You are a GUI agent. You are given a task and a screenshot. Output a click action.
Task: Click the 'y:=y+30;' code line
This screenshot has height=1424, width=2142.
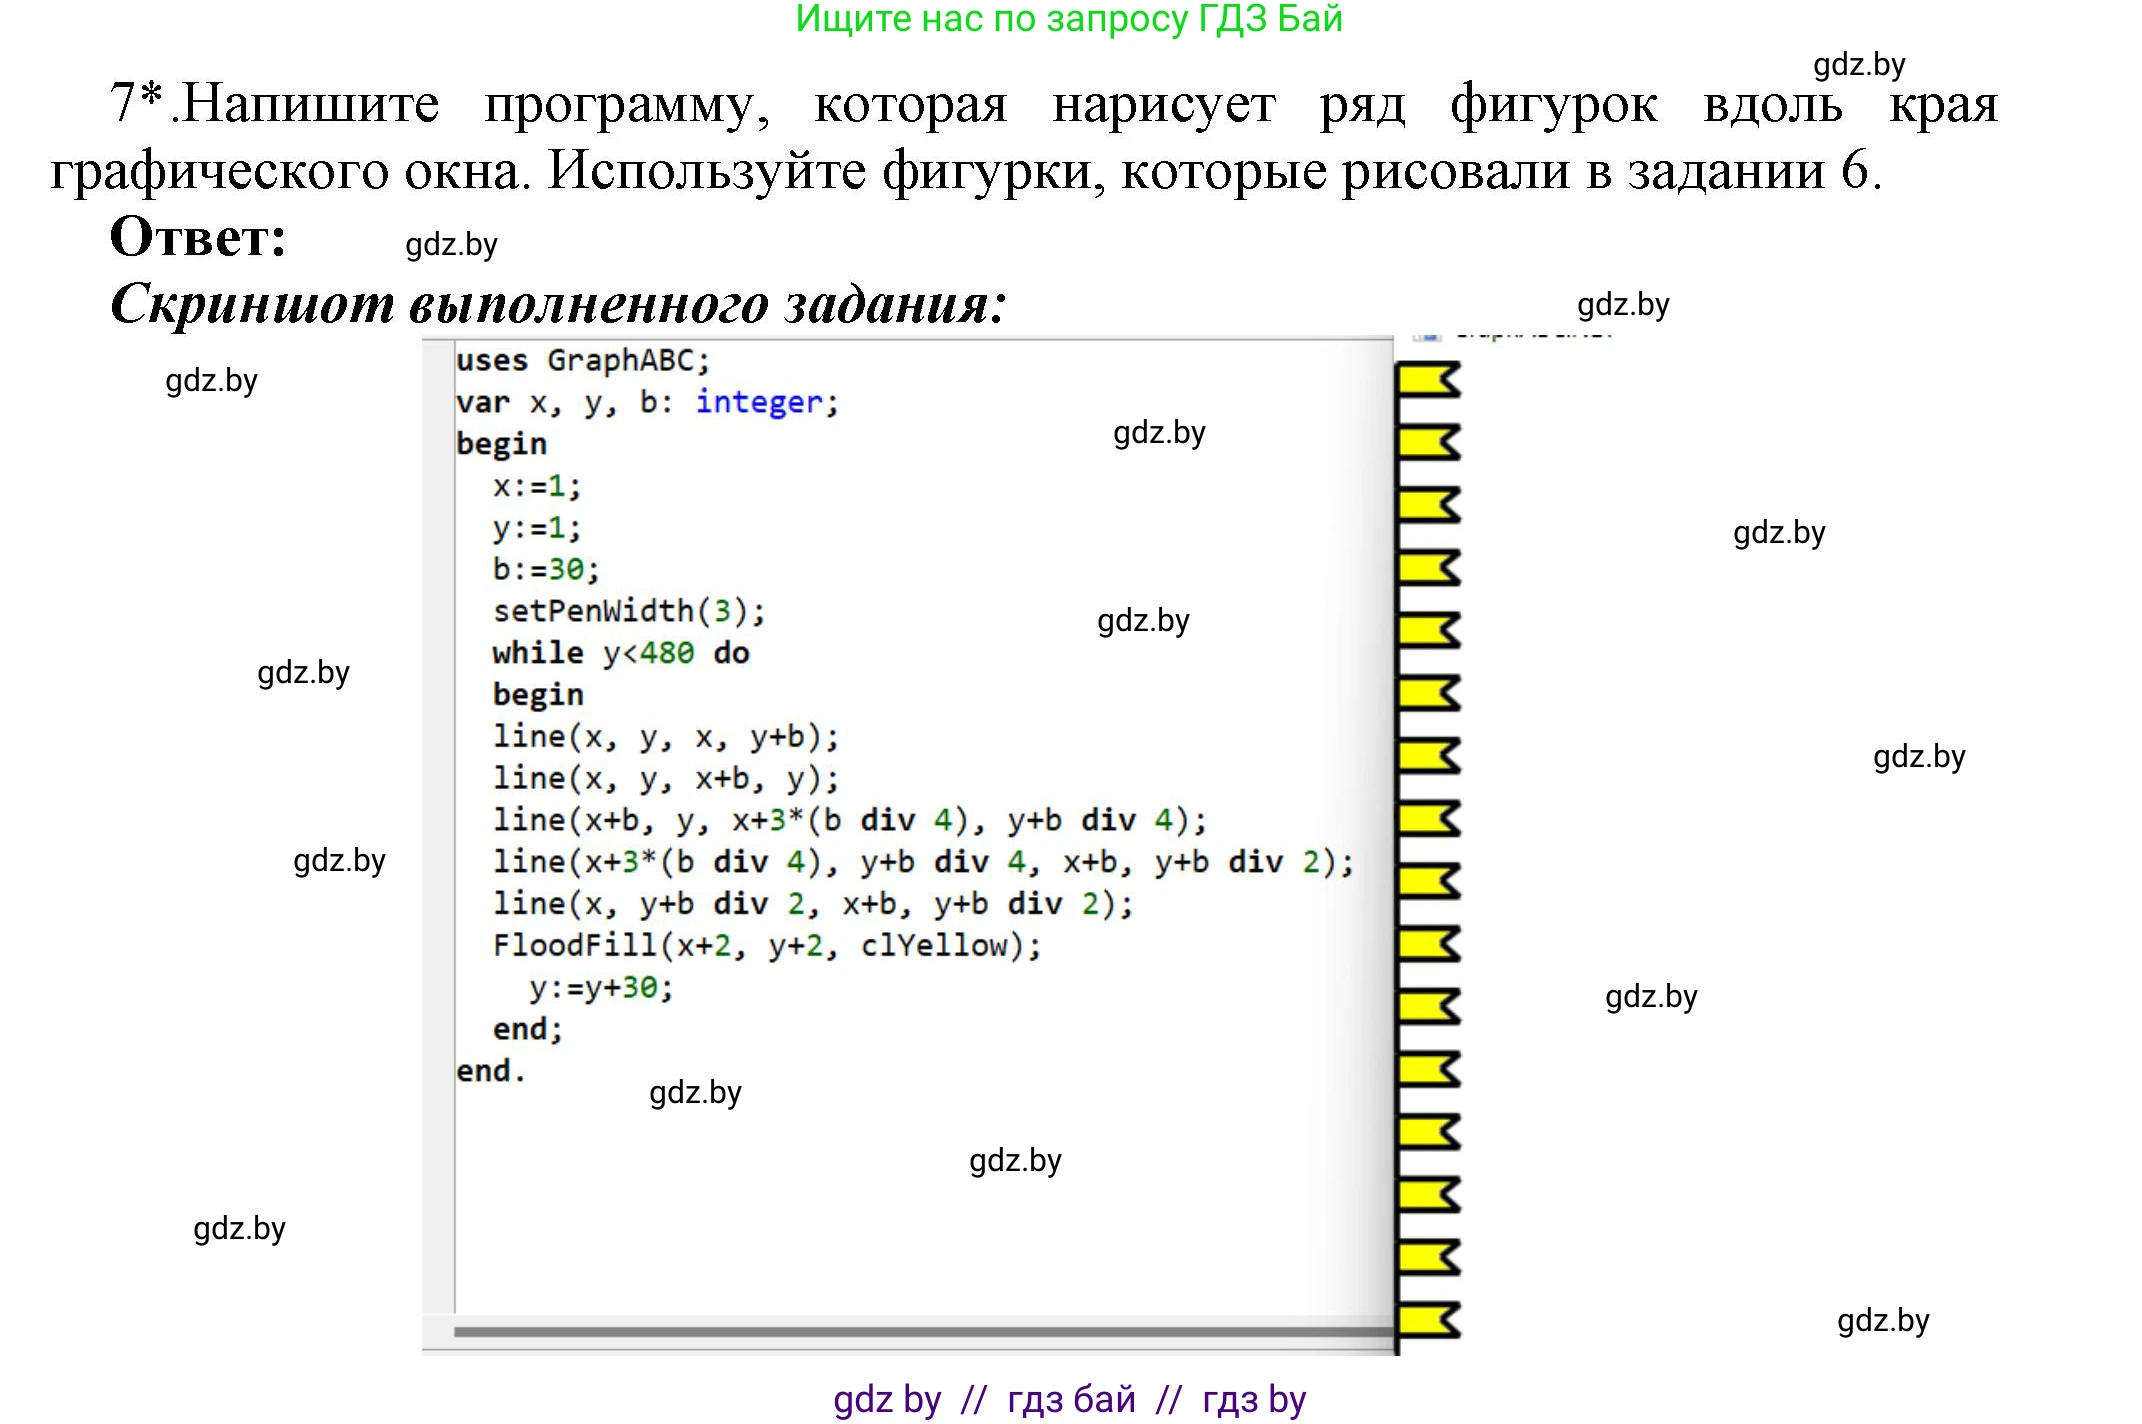[x=601, y=988]
